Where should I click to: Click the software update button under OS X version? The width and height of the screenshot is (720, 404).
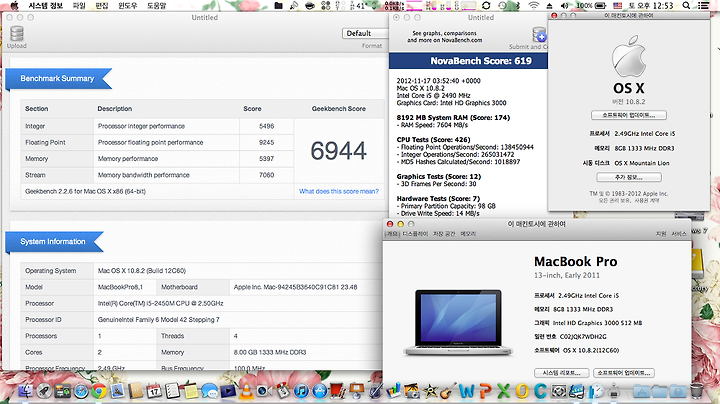coord(629,115)
